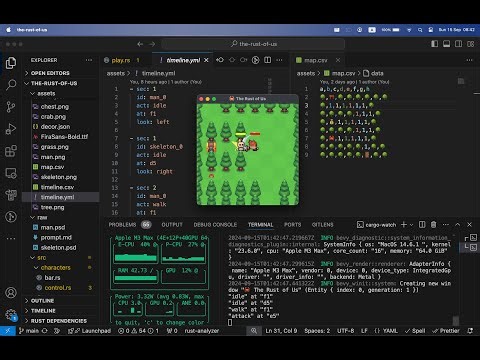Toggle the bottom panel visibility

click(446, 44)
